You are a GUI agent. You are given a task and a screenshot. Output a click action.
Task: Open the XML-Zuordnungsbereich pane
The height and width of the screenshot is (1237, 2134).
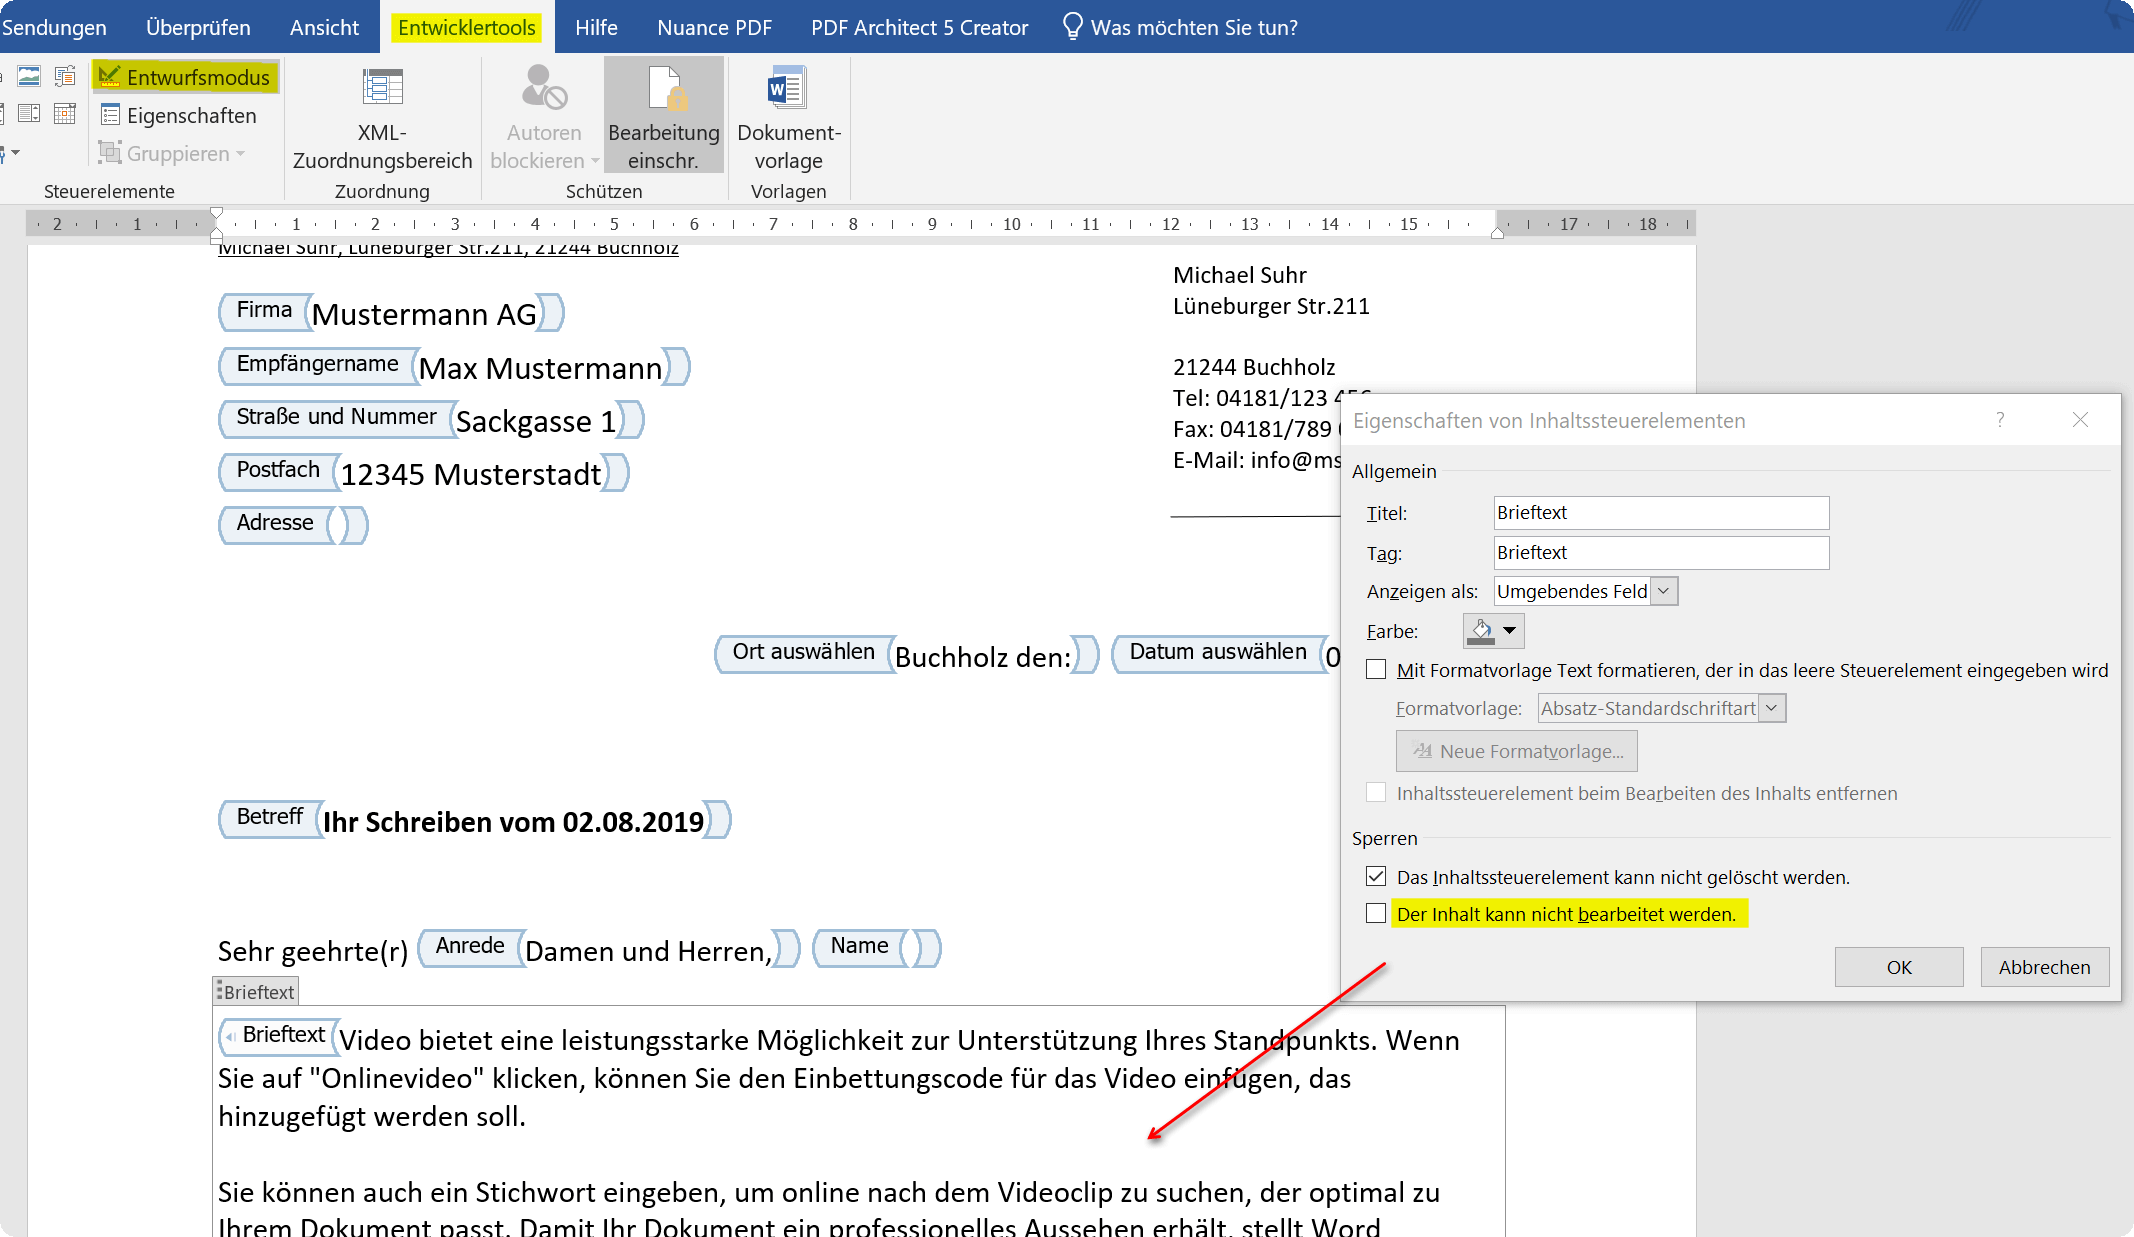point(382,119)
